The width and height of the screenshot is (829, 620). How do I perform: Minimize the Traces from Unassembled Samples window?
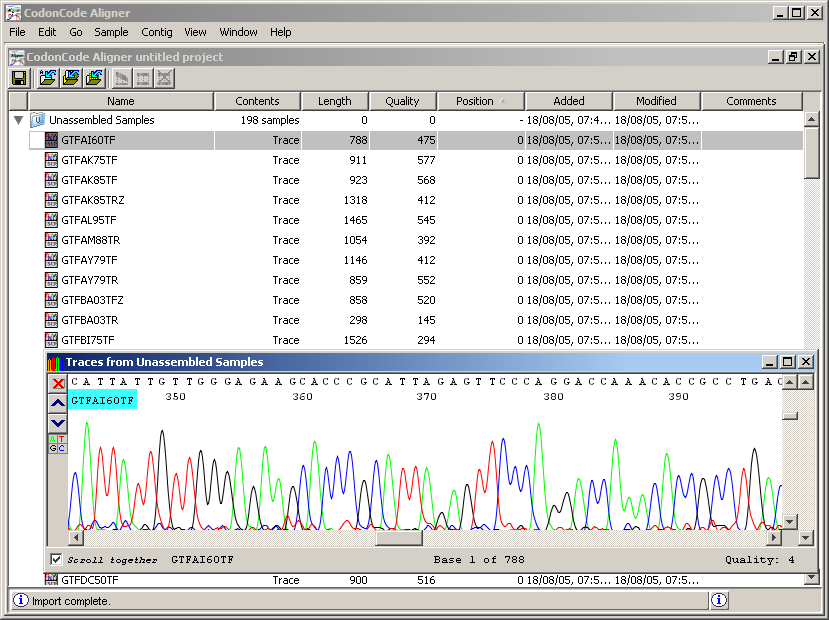tap(770, 362)
